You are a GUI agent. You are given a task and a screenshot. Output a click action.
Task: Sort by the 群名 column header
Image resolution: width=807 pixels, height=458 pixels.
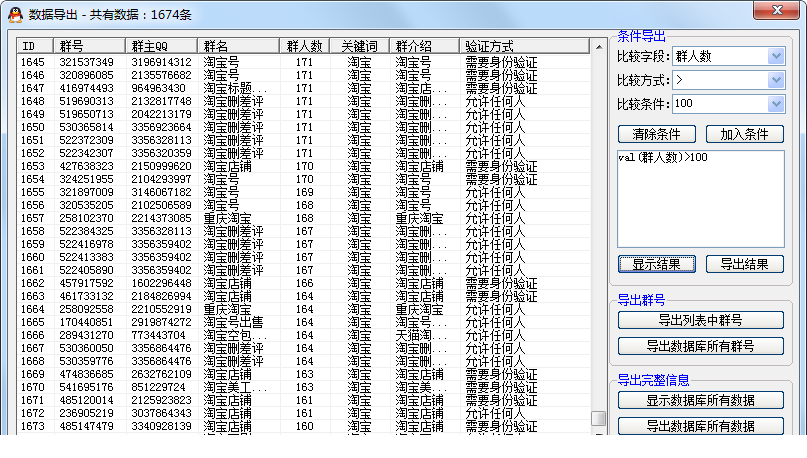239,46
